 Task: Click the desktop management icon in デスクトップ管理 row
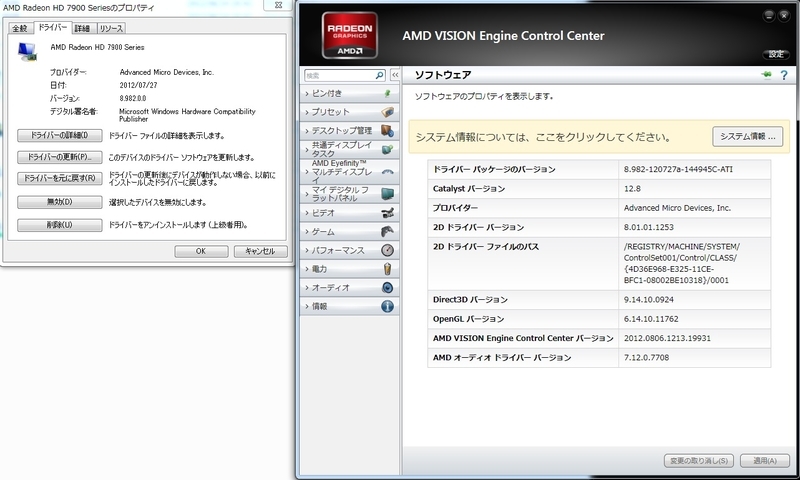coord(387,131)
